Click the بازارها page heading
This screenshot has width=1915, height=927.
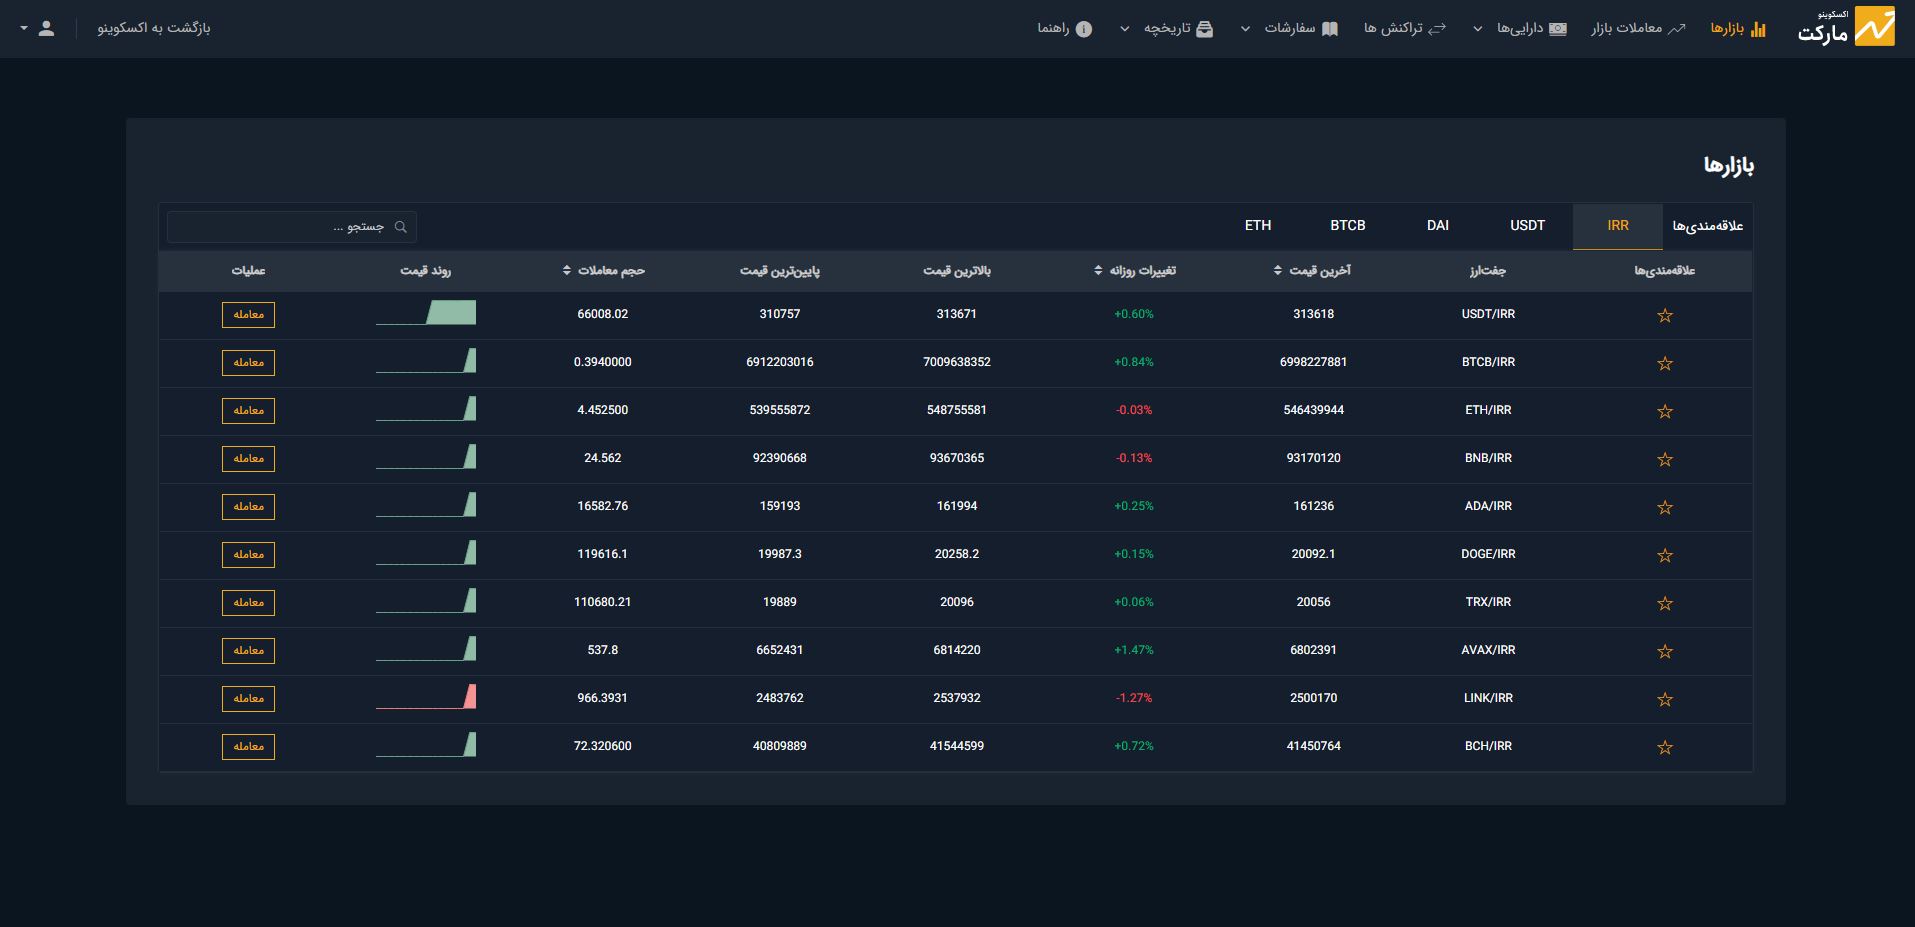pos(1729,166)
